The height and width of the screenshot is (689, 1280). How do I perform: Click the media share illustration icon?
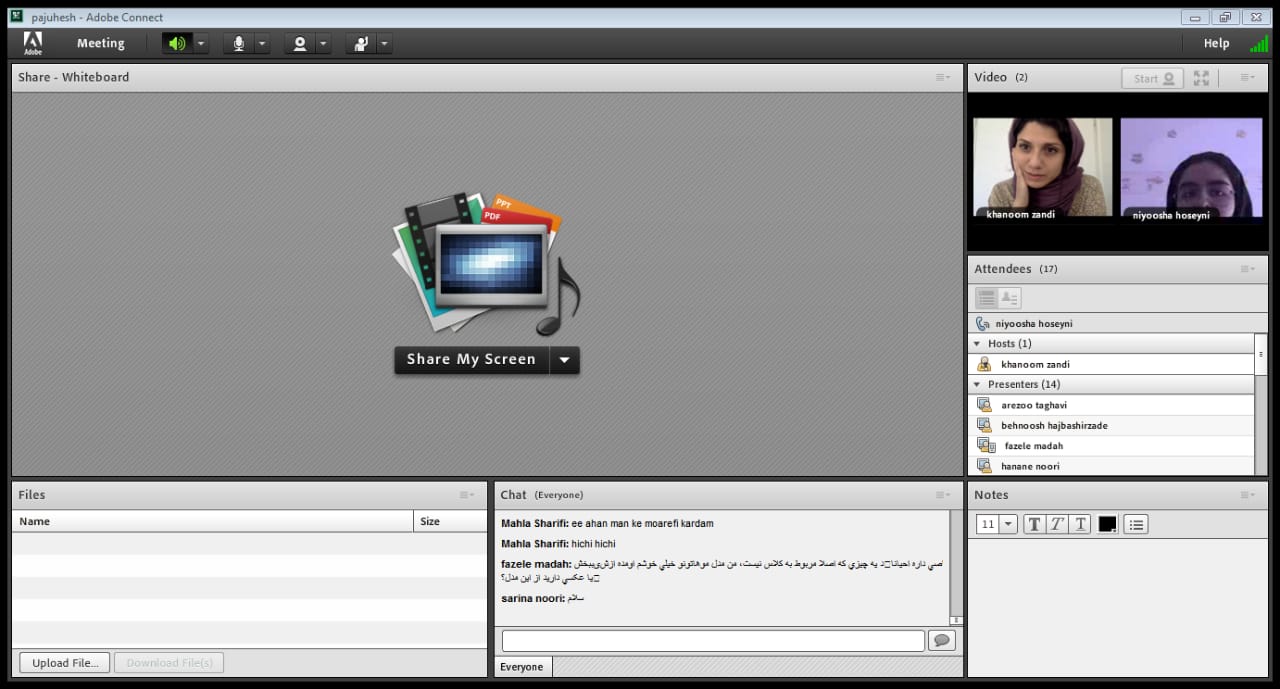click(485, 263)
